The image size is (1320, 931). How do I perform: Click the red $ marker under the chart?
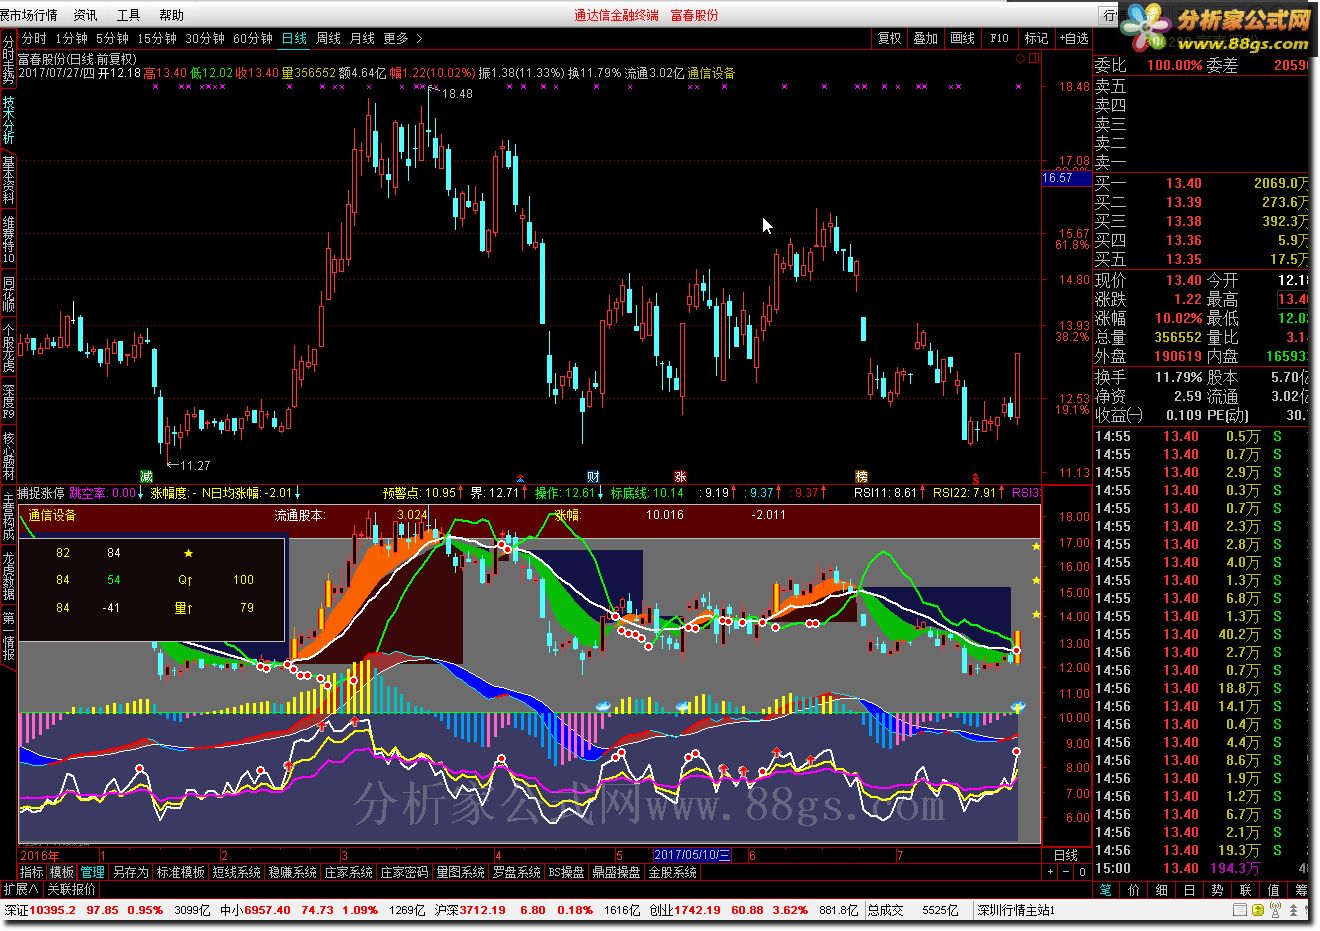976,477
